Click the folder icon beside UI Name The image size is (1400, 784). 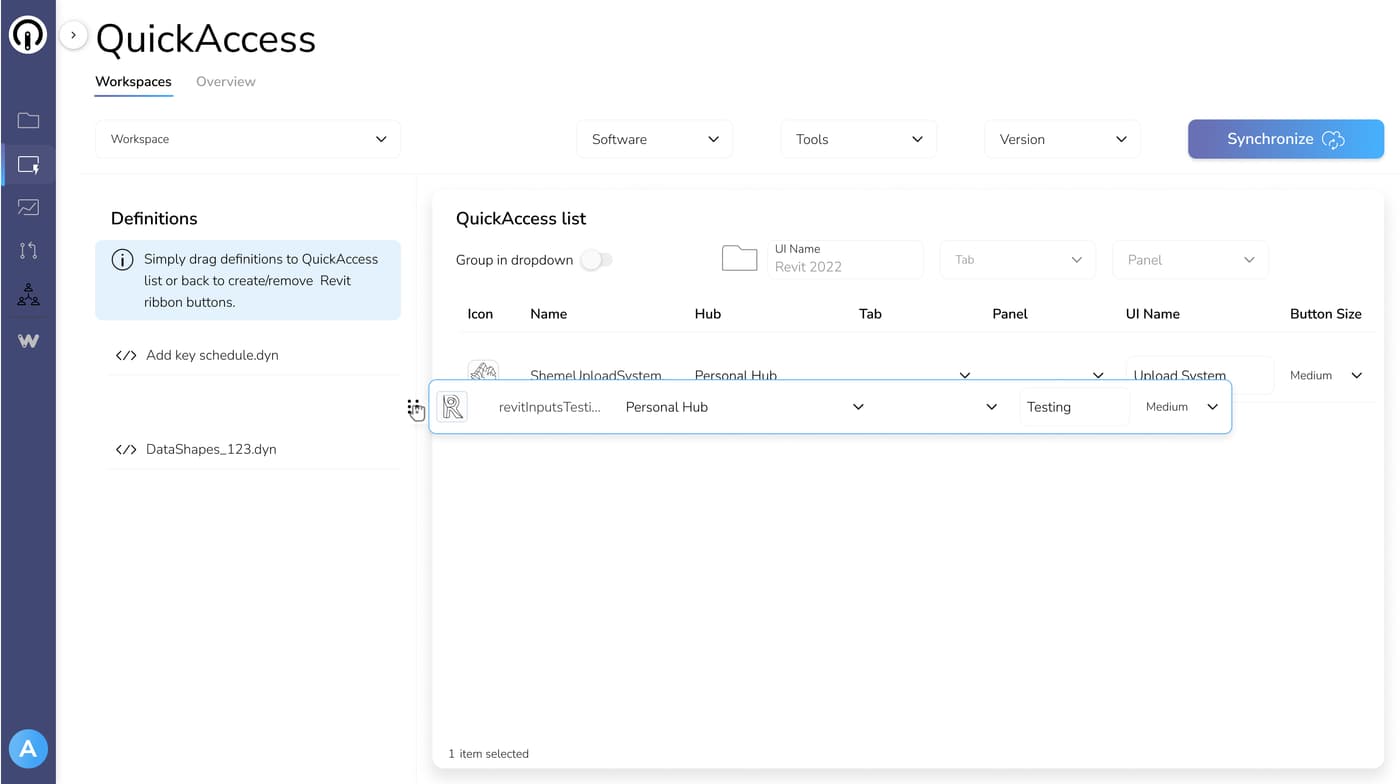[739, 259]
